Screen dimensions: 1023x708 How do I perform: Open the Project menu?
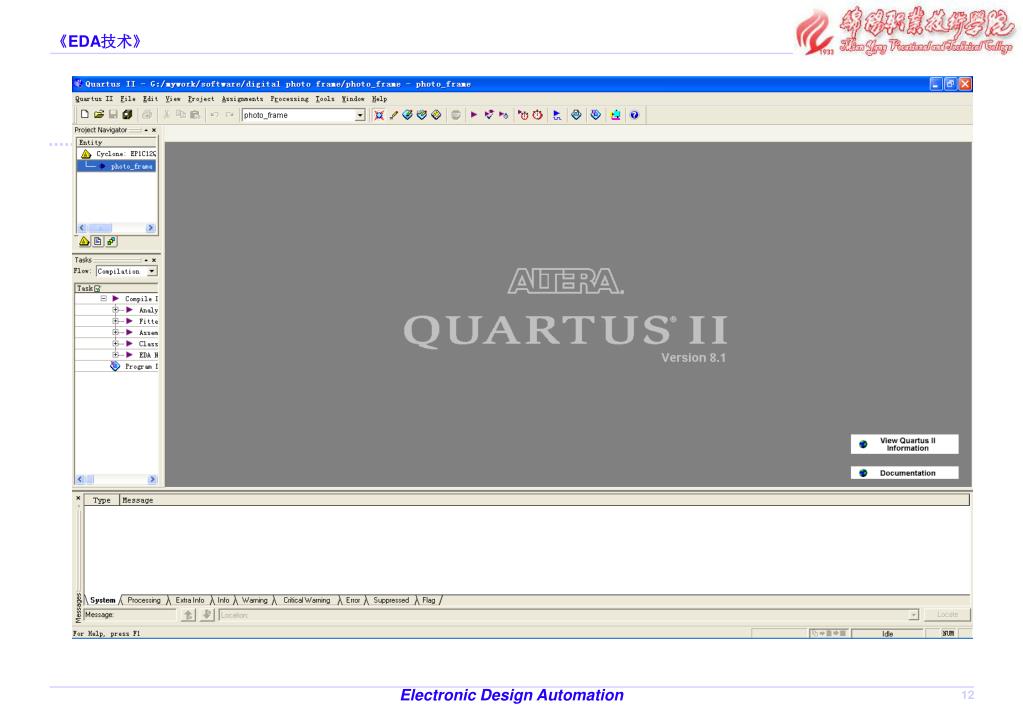[x=201, y=99]
